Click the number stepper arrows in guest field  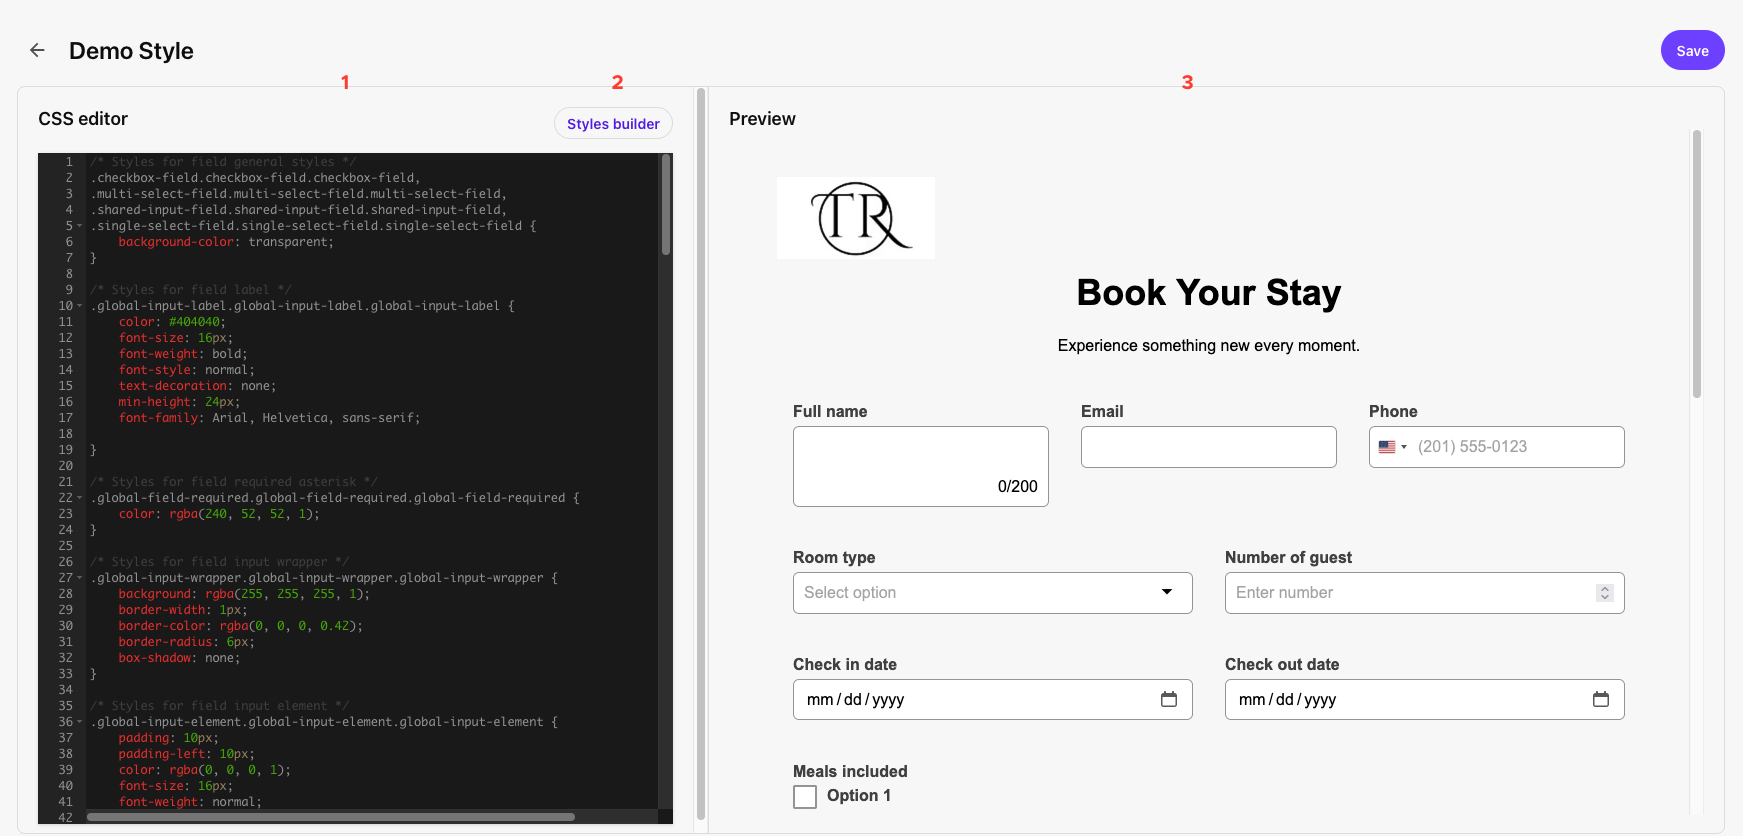point(1604,593)
